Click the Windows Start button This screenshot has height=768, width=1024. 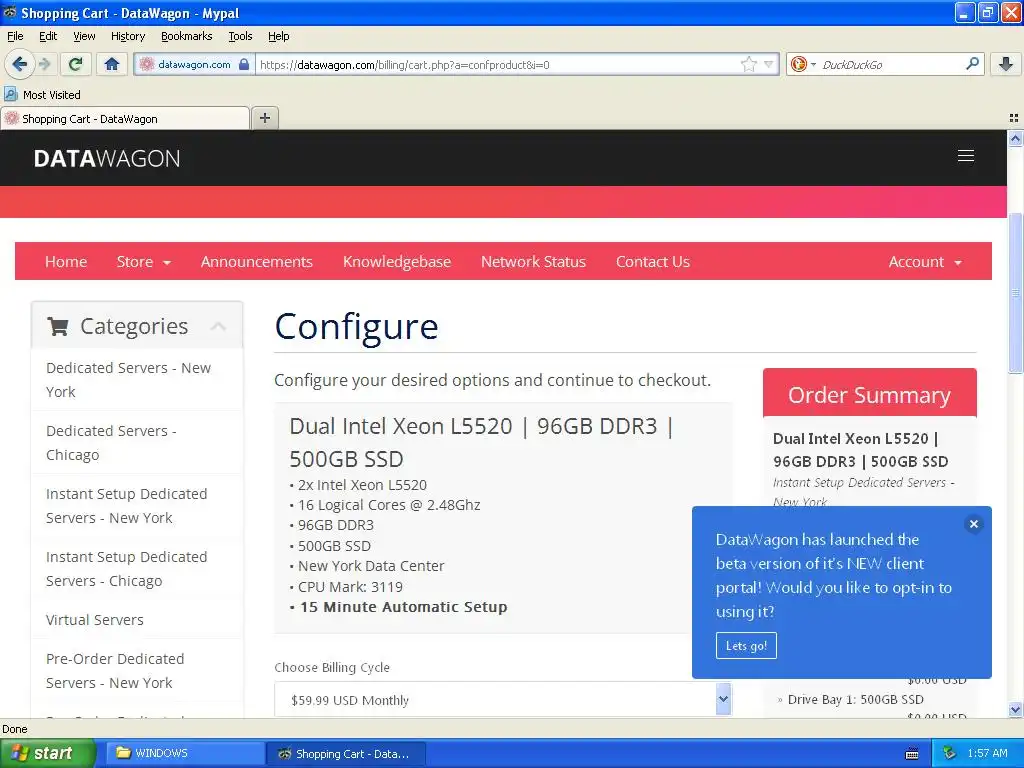pos(47,753)
